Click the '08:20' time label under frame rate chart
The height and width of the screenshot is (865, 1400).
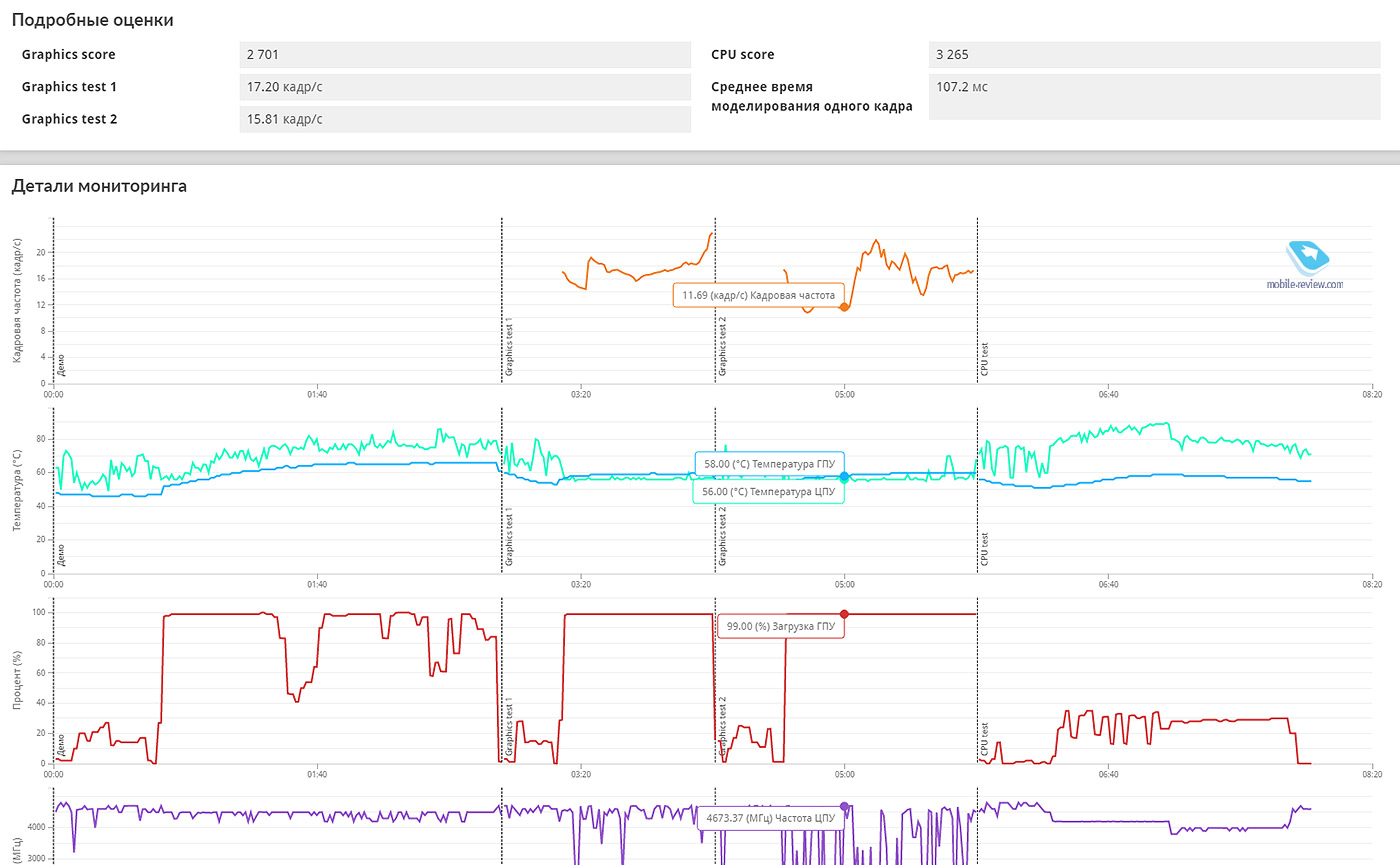[1372, 394]
